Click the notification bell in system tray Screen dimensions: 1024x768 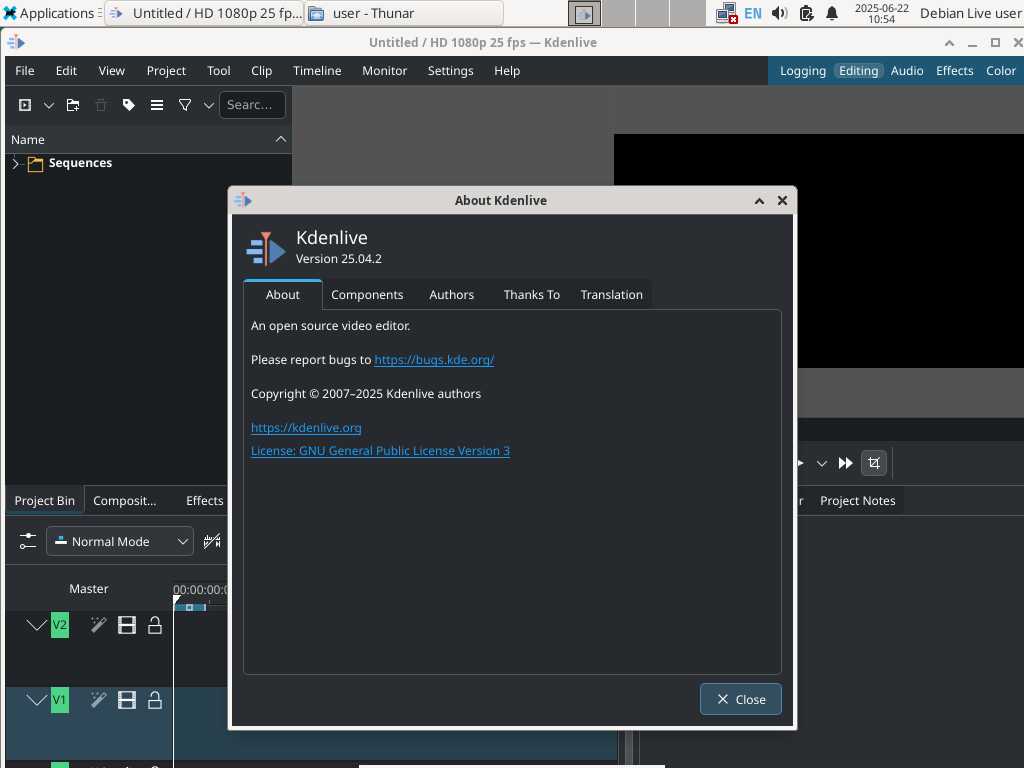pos(832,13)
